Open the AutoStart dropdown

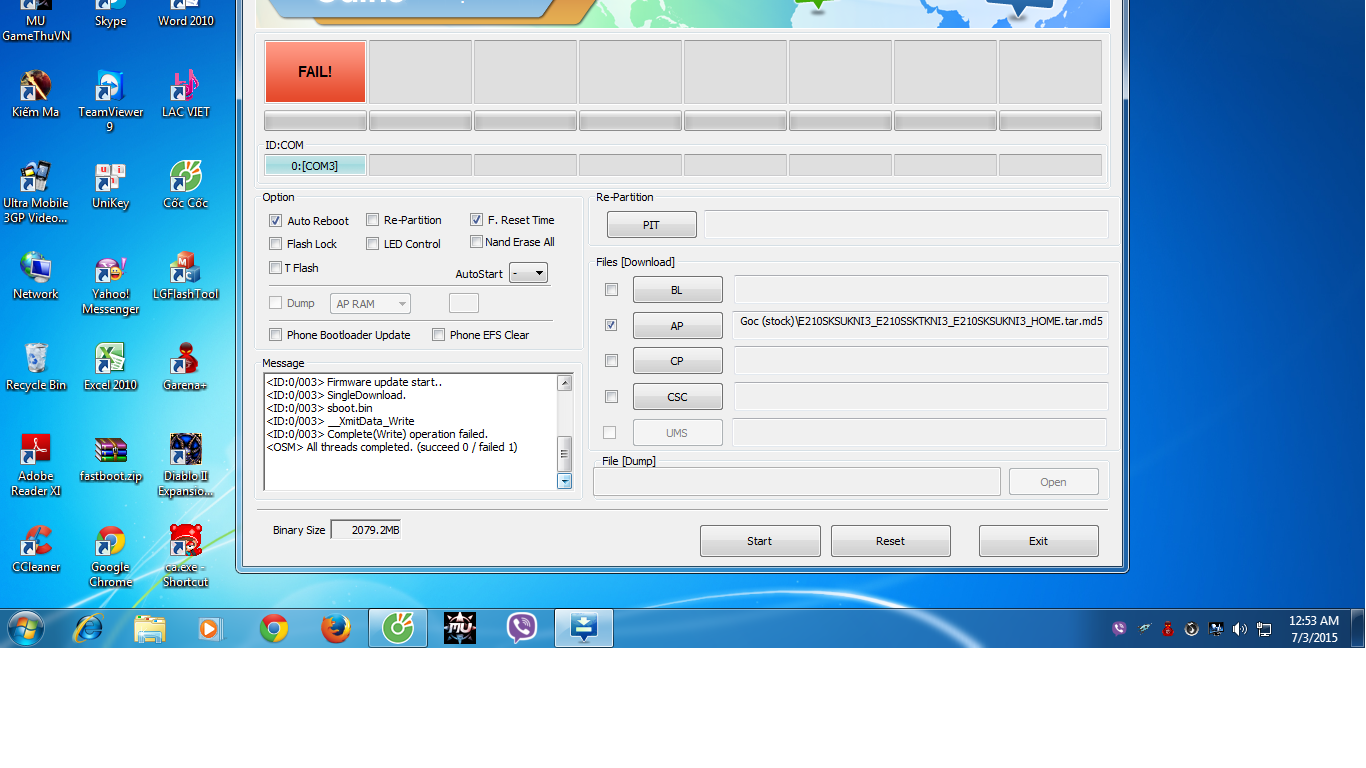pyautogui.click(x=528, y=273)
